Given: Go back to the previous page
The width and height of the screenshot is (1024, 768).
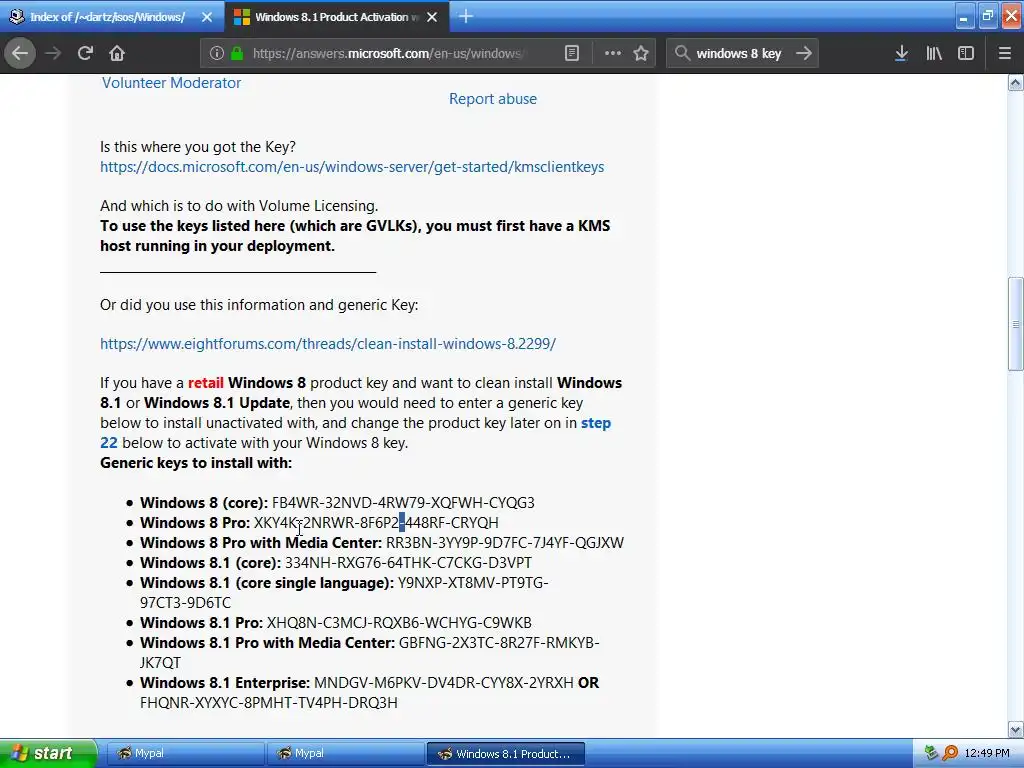Looking at the screenshot, I should (x=20, y=53).
